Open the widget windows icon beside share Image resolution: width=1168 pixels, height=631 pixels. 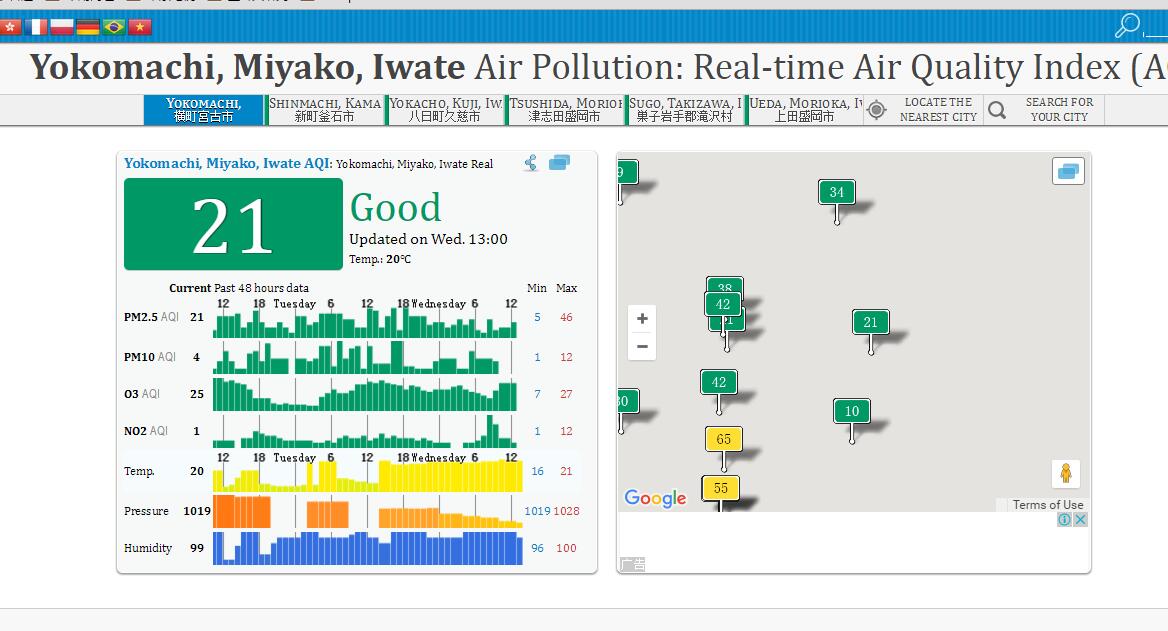[559, 162]
